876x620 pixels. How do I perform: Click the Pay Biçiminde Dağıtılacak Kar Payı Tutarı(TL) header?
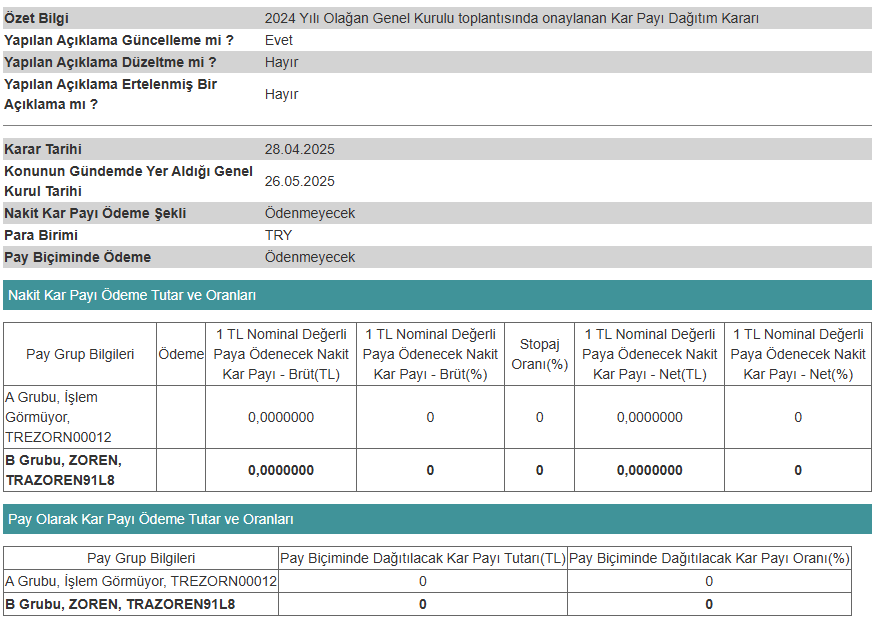423,558
